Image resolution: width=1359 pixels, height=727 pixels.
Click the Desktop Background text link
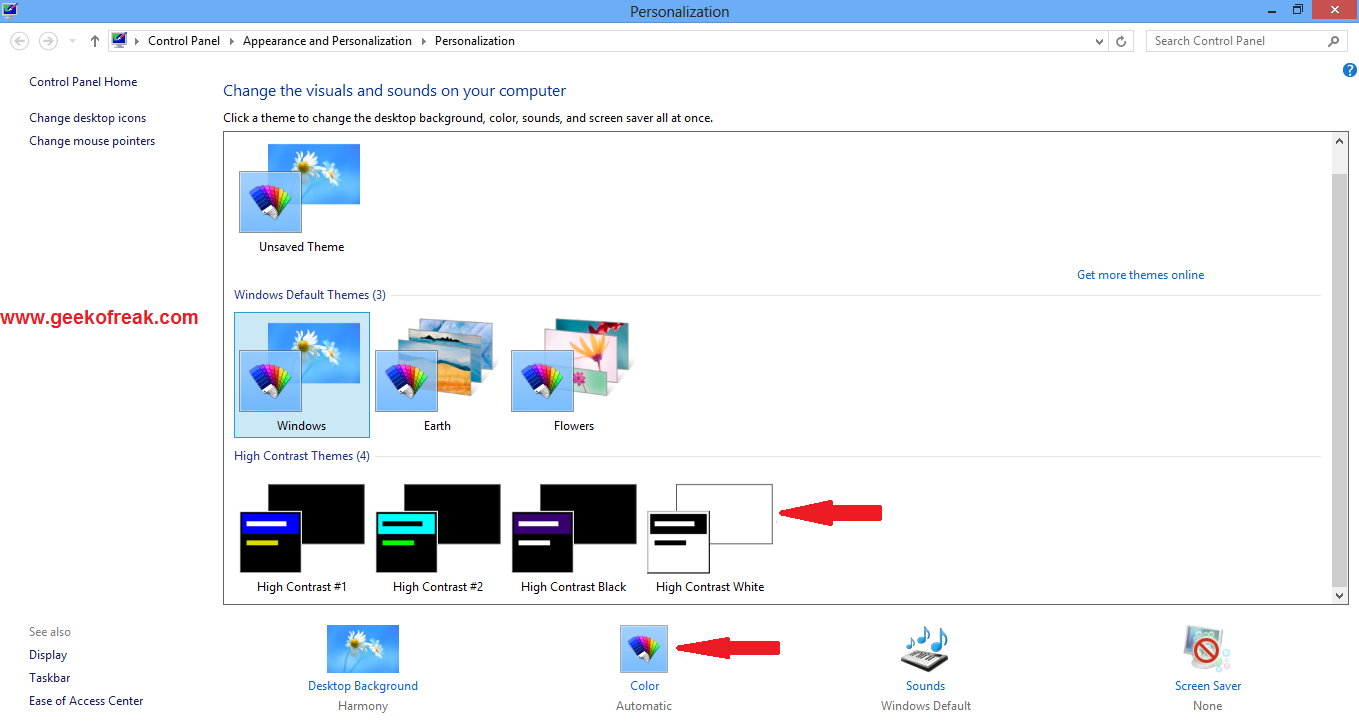coord(363,686)
